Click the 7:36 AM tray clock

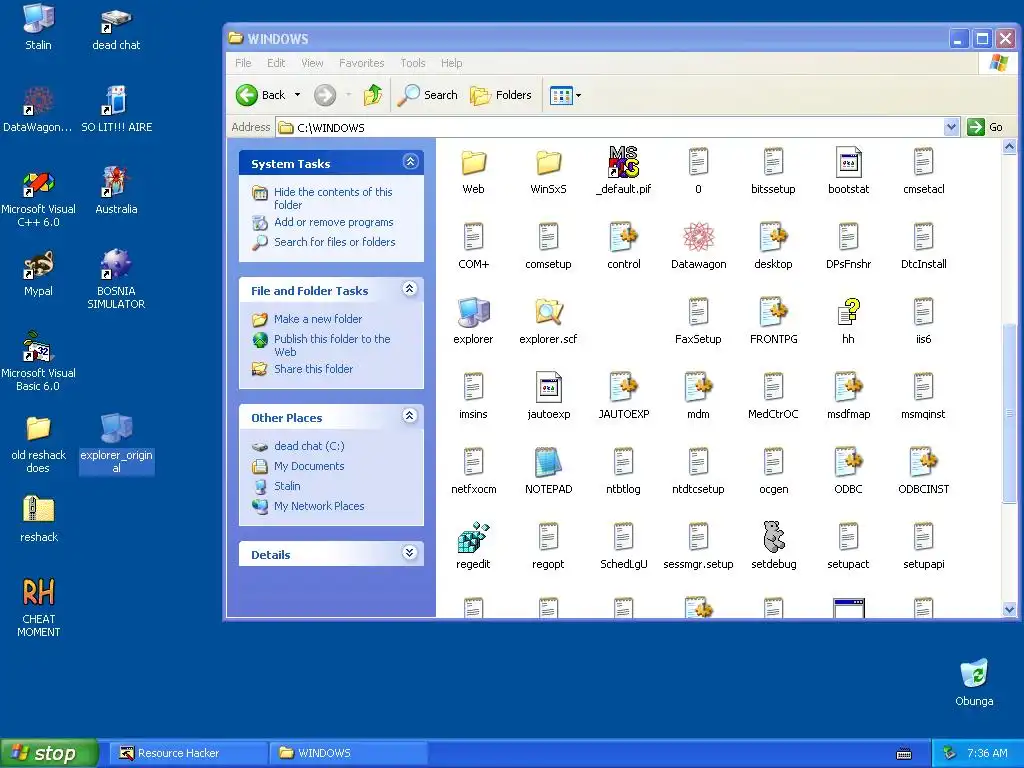[x=987, y=753]
